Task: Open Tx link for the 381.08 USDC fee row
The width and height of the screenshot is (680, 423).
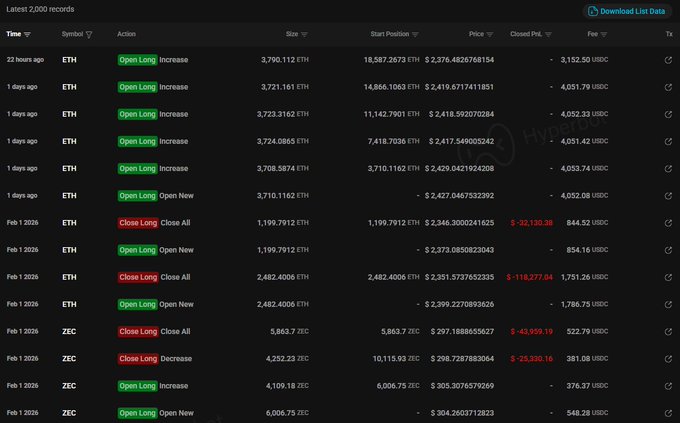Action: [x=668, y=359]
